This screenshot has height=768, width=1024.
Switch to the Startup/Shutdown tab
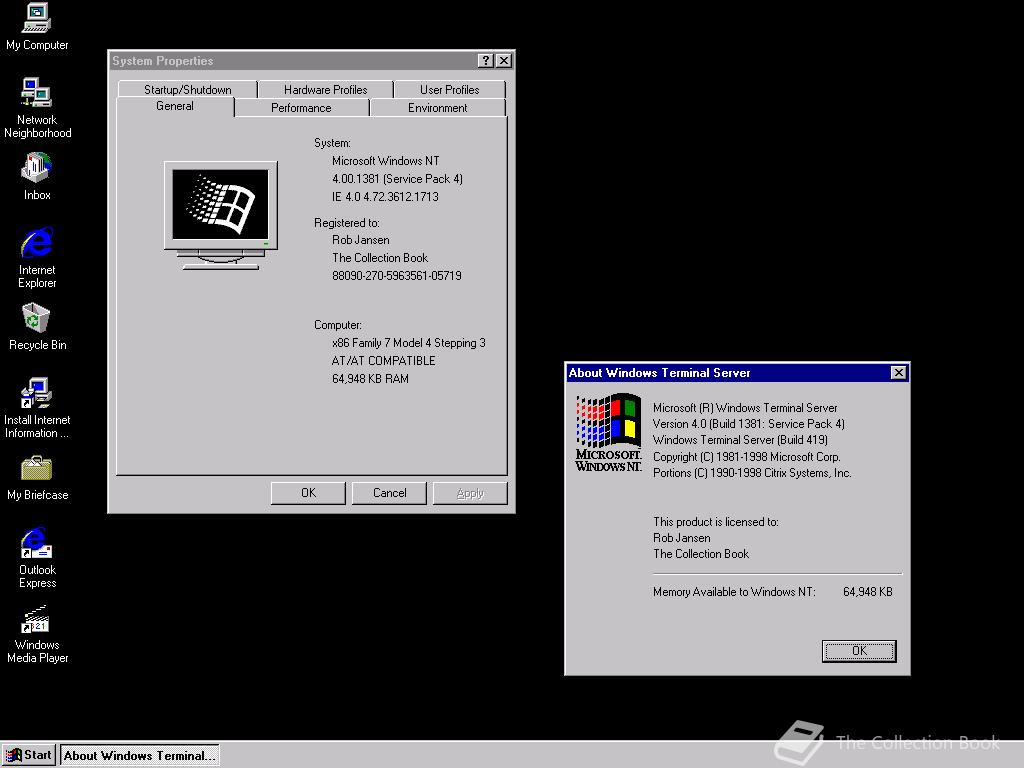(x=187, y=89)
